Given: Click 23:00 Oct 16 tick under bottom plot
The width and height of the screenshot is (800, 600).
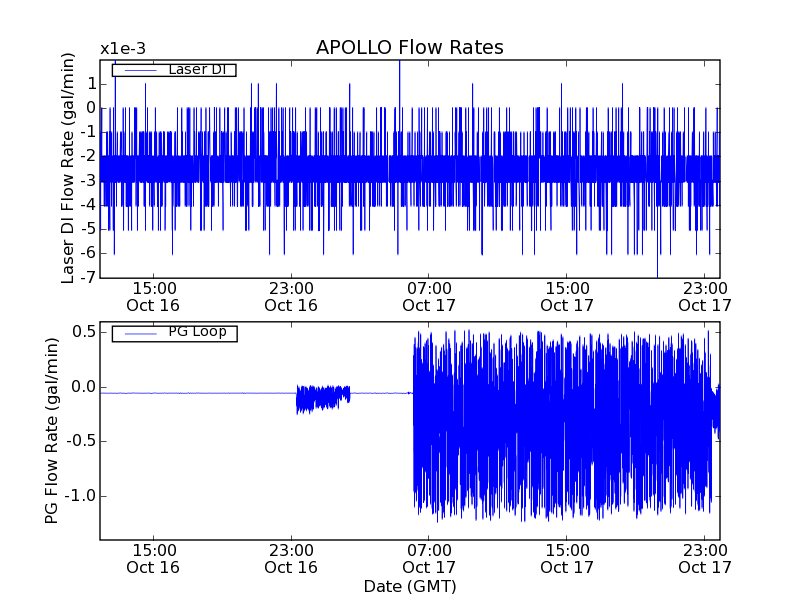Looking at the screenshot, I should [290, 558].
